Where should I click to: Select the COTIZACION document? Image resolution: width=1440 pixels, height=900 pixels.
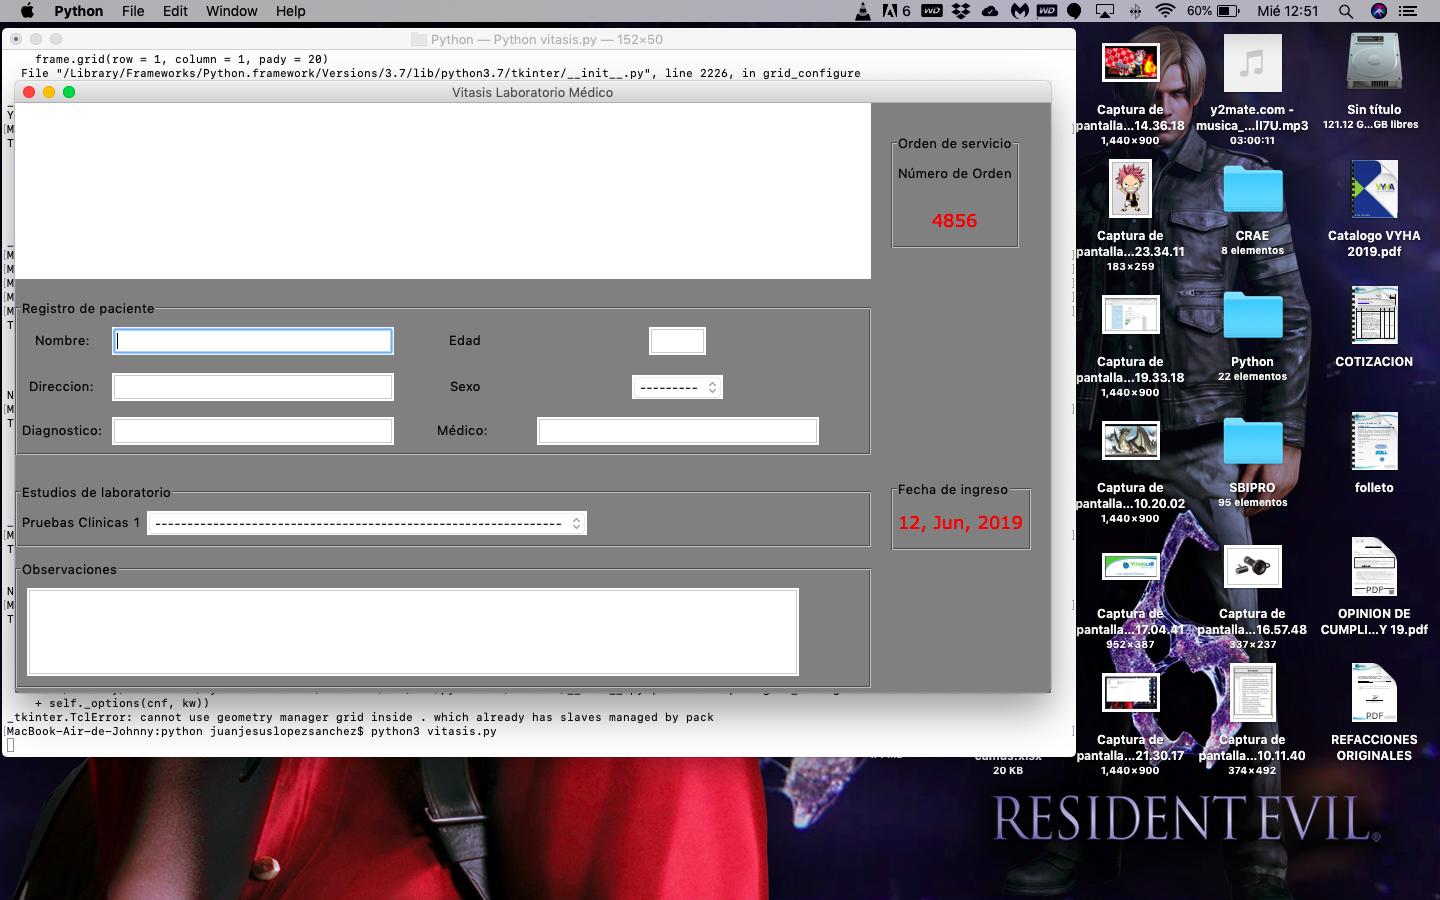pos(1374,315)
